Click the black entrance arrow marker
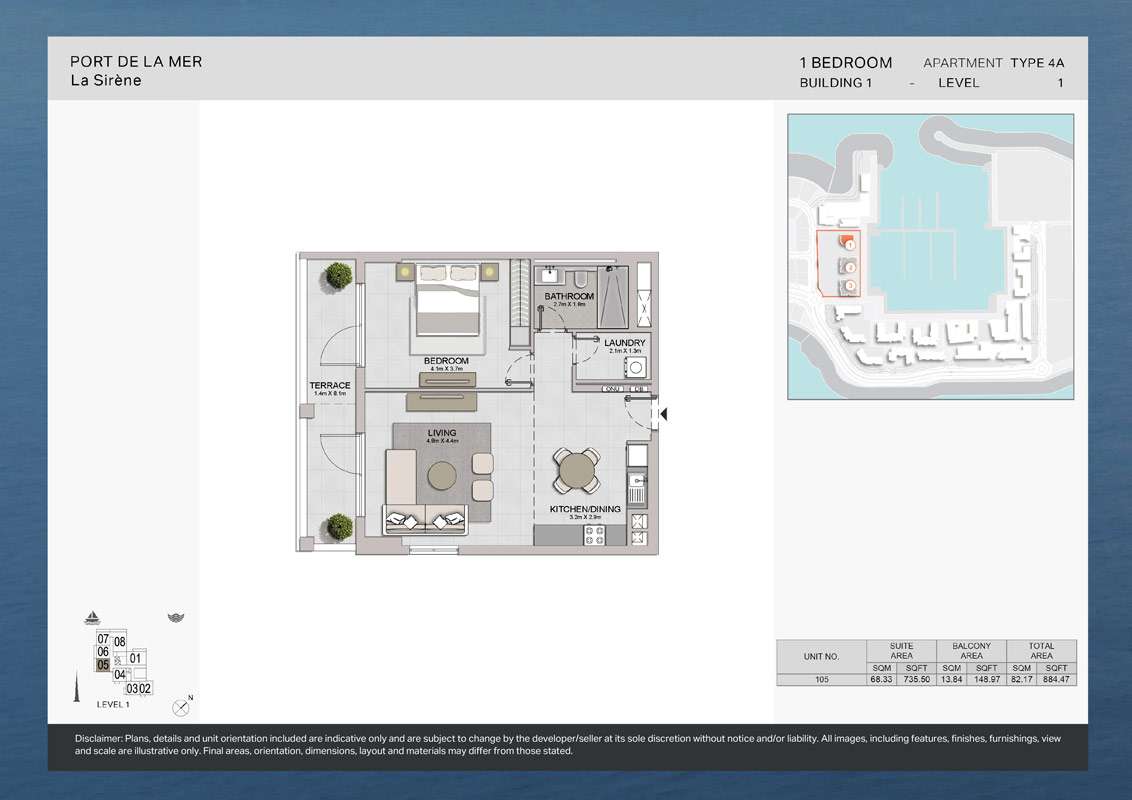 pyautogui.click(x=662, y=413)
